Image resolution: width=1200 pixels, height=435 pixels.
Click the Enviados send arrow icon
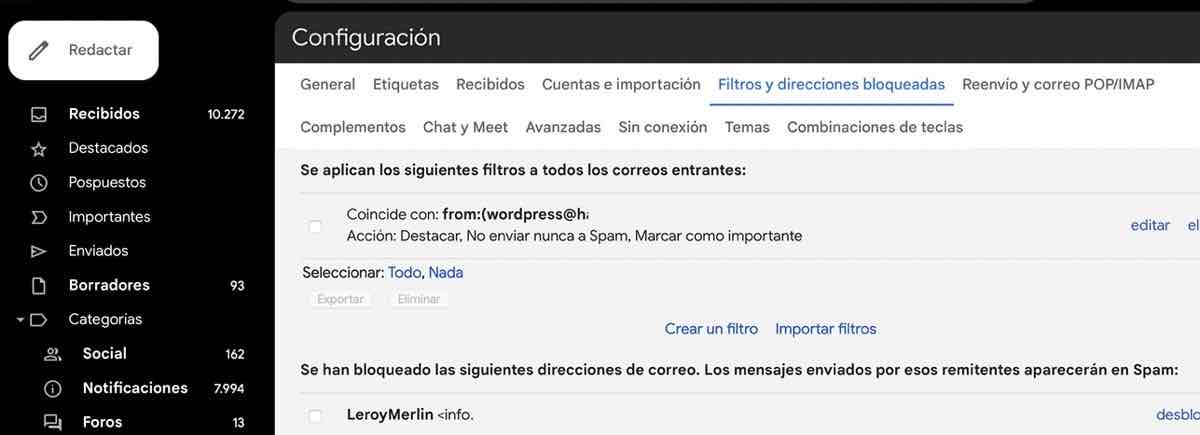click(x=39, y=251)
